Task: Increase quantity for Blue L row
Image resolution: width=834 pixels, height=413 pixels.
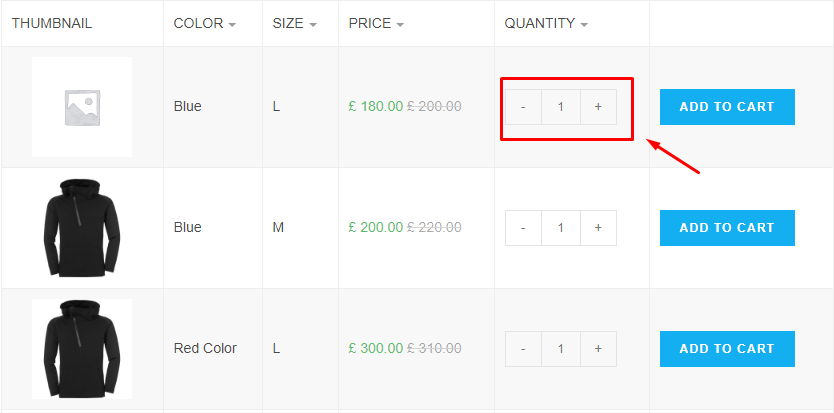Action: click(x=598, y=107)
